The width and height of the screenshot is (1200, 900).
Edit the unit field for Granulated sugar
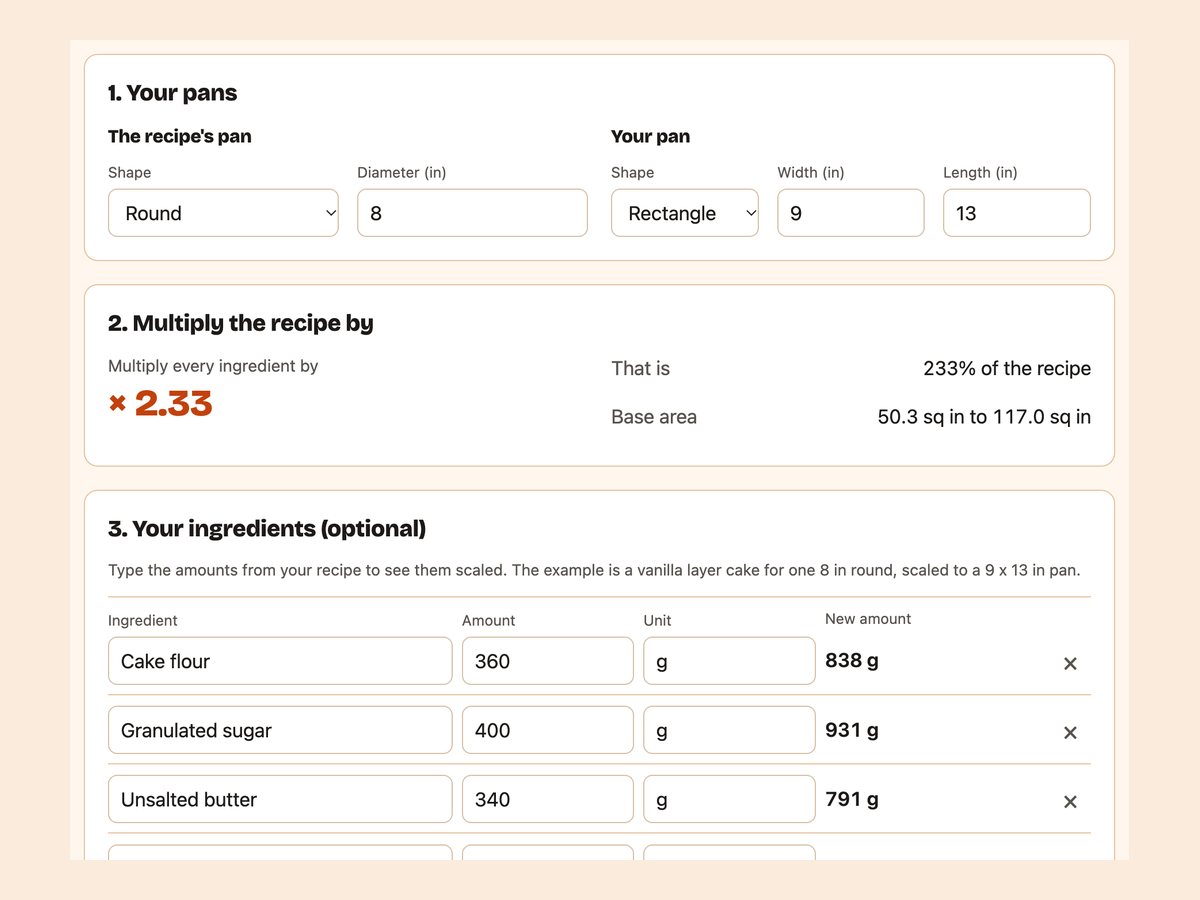(x=729, y=730)
